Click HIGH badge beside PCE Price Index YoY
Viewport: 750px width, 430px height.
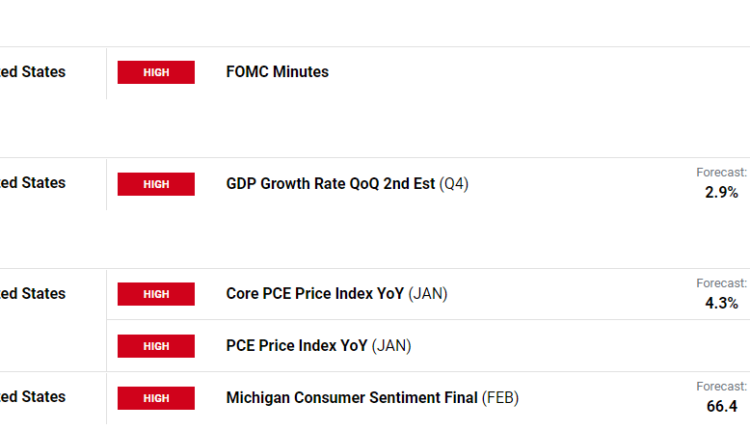[x=156, y=346]
